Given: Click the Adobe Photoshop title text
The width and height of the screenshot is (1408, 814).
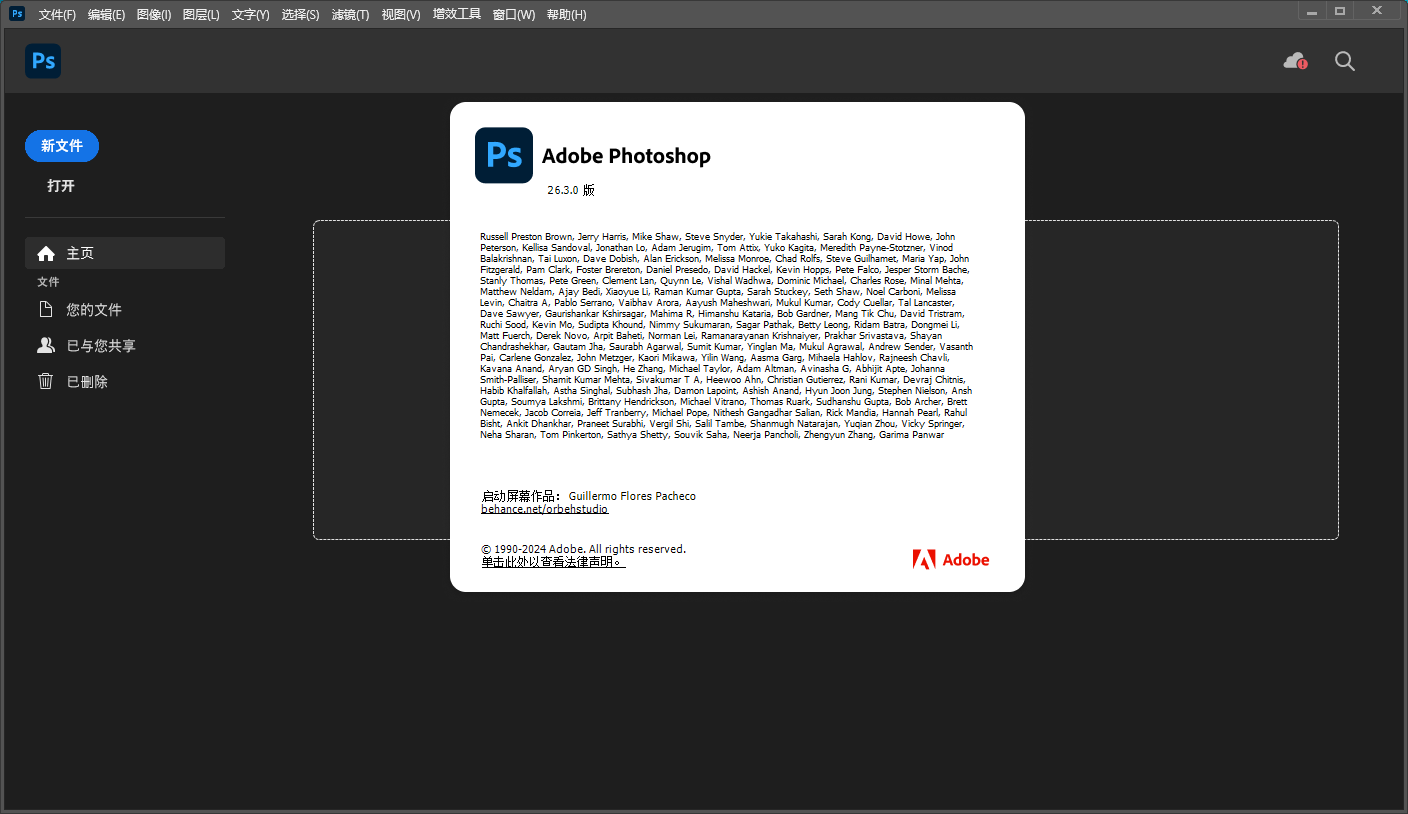Looking at the screenshot, I should [x=626, y=156].
